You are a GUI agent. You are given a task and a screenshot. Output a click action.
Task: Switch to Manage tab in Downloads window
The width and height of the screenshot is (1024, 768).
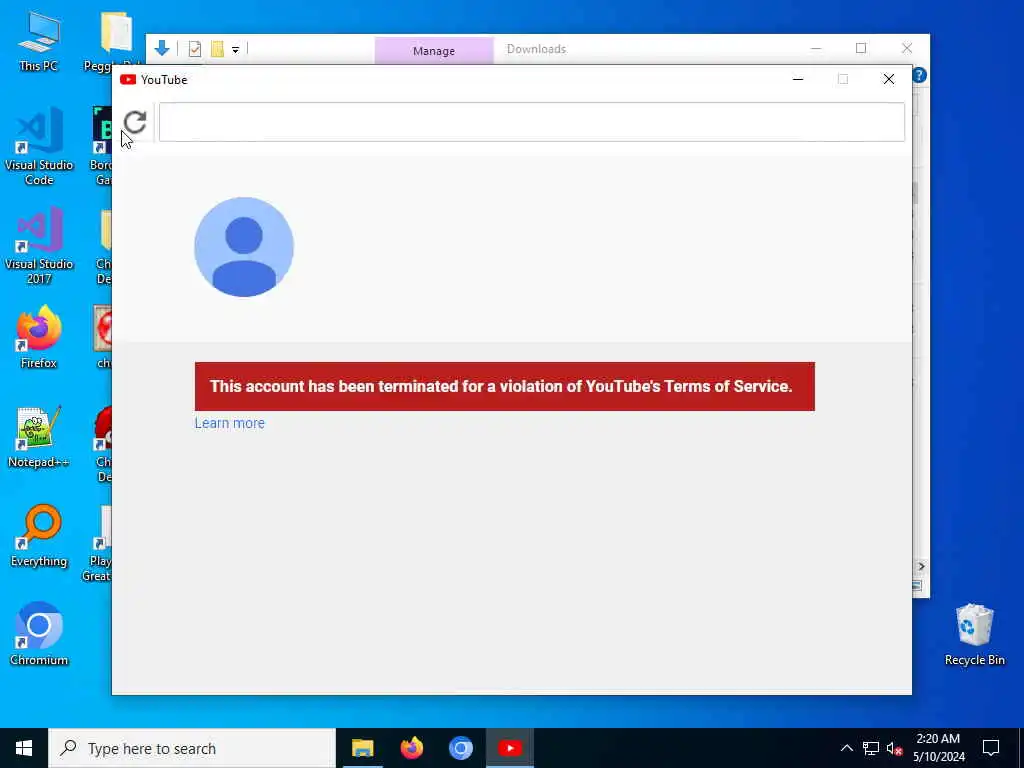click(x=434, y=50)
